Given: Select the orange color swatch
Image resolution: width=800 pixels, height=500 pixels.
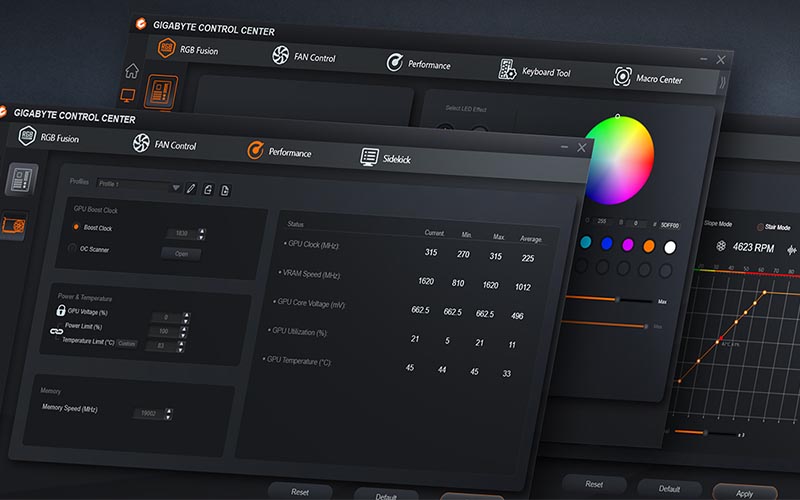Looking at the screenshot, I should pos(648,246).
